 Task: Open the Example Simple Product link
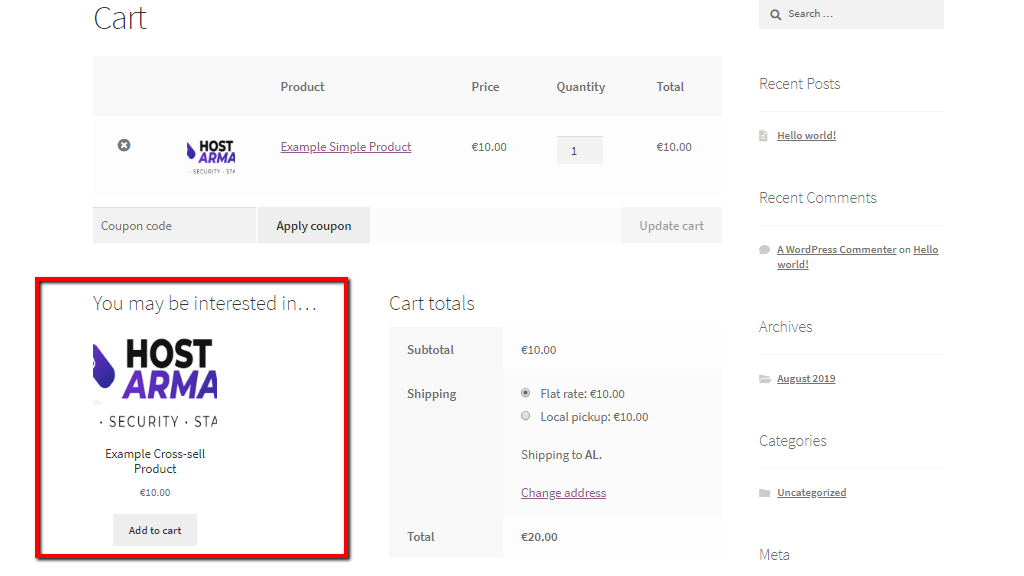tap(346, 147)
